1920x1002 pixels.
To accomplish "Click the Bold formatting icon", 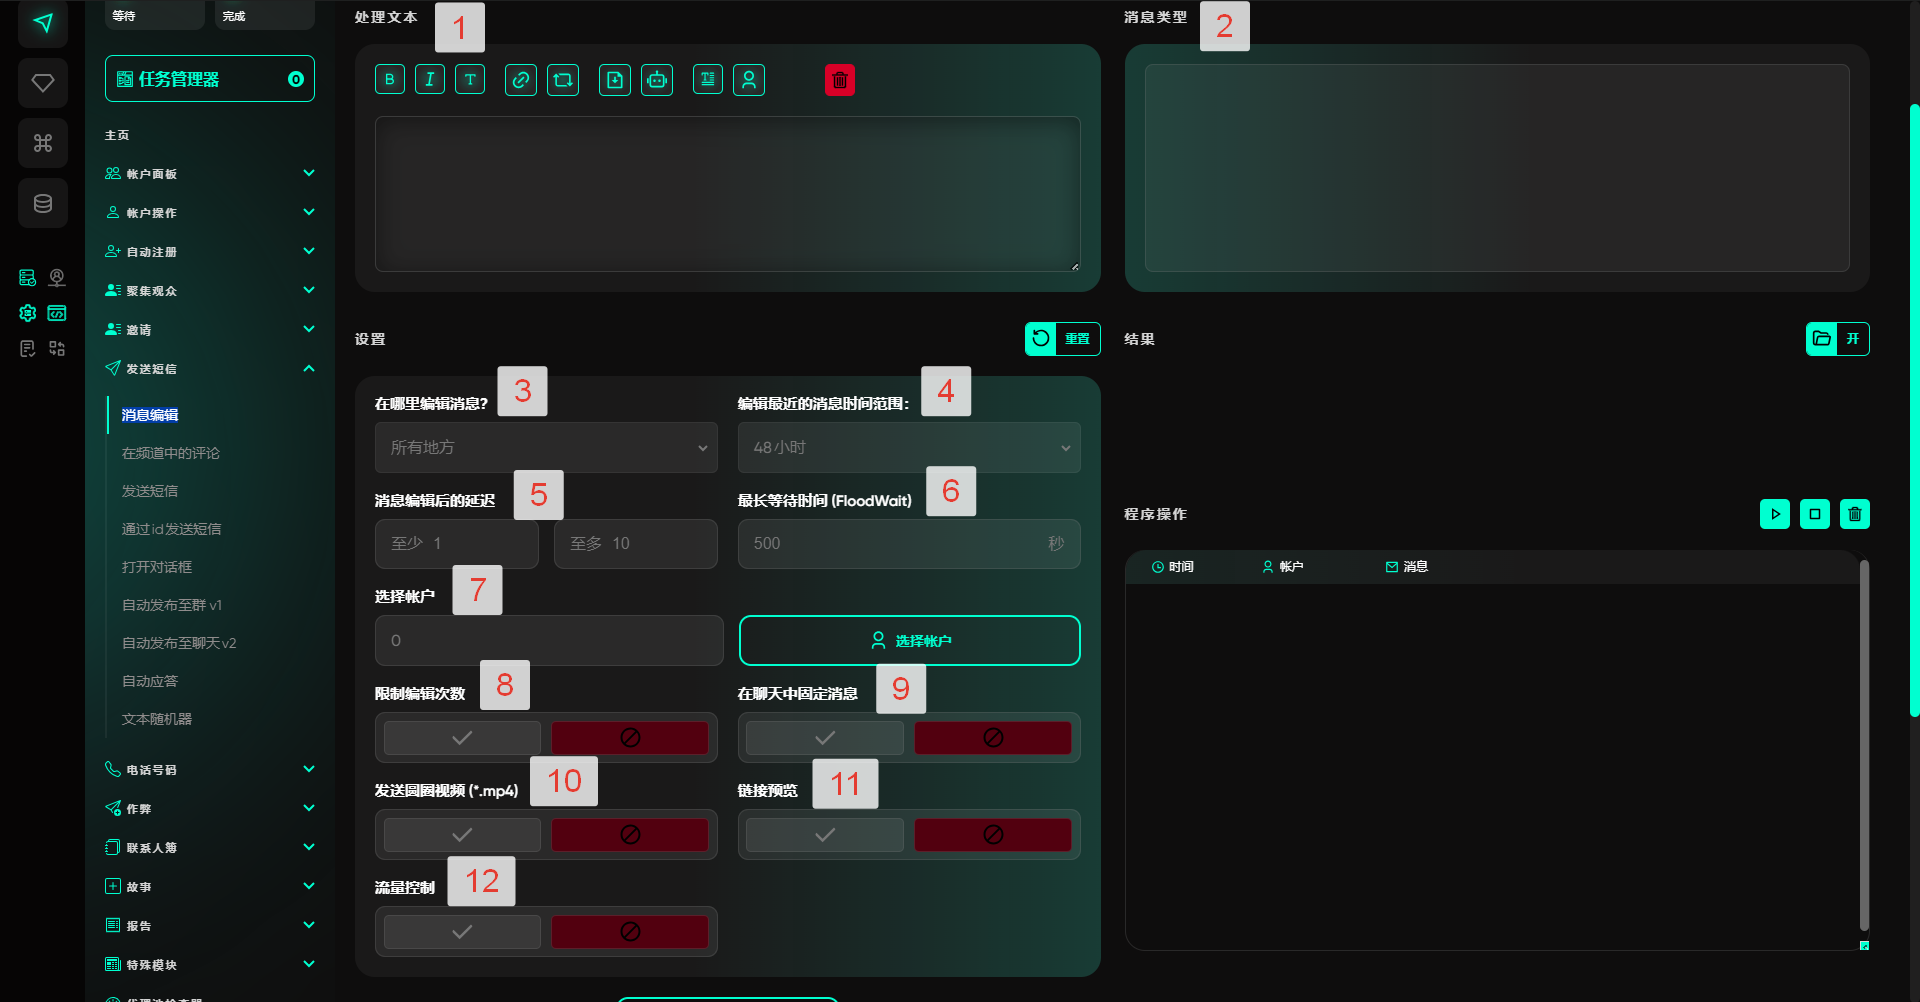I will 390,80.
